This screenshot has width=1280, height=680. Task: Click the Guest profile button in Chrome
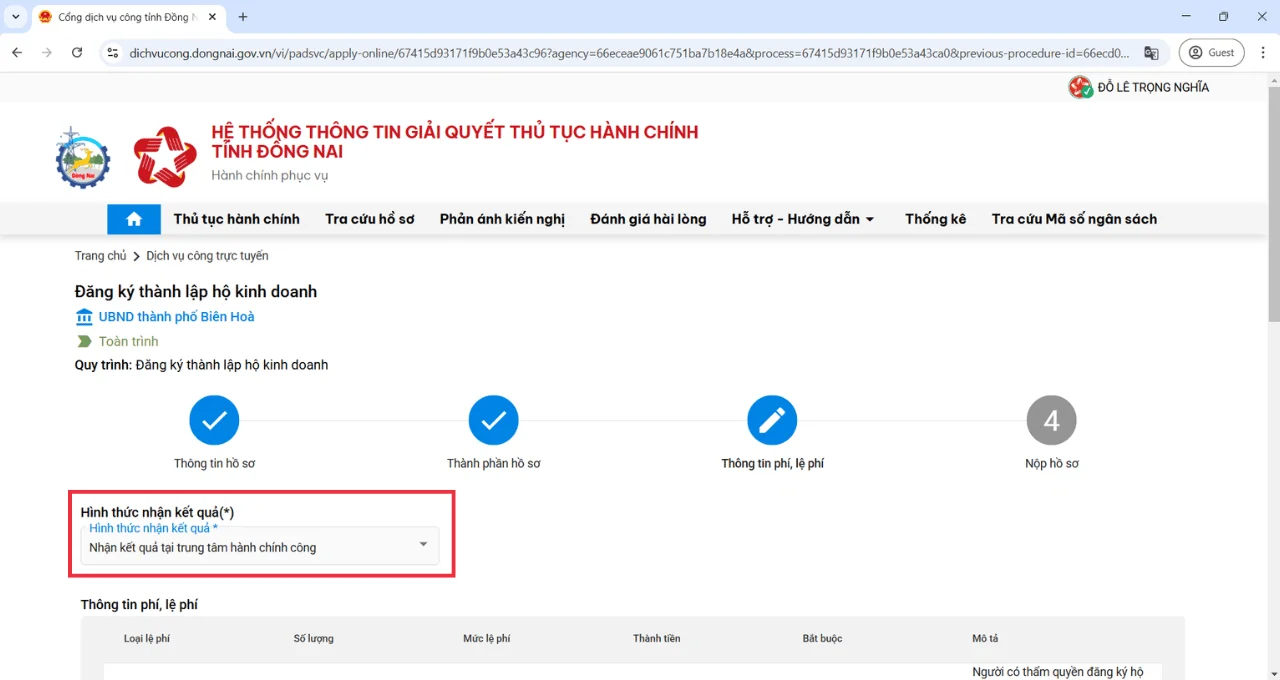[1211, 53]
